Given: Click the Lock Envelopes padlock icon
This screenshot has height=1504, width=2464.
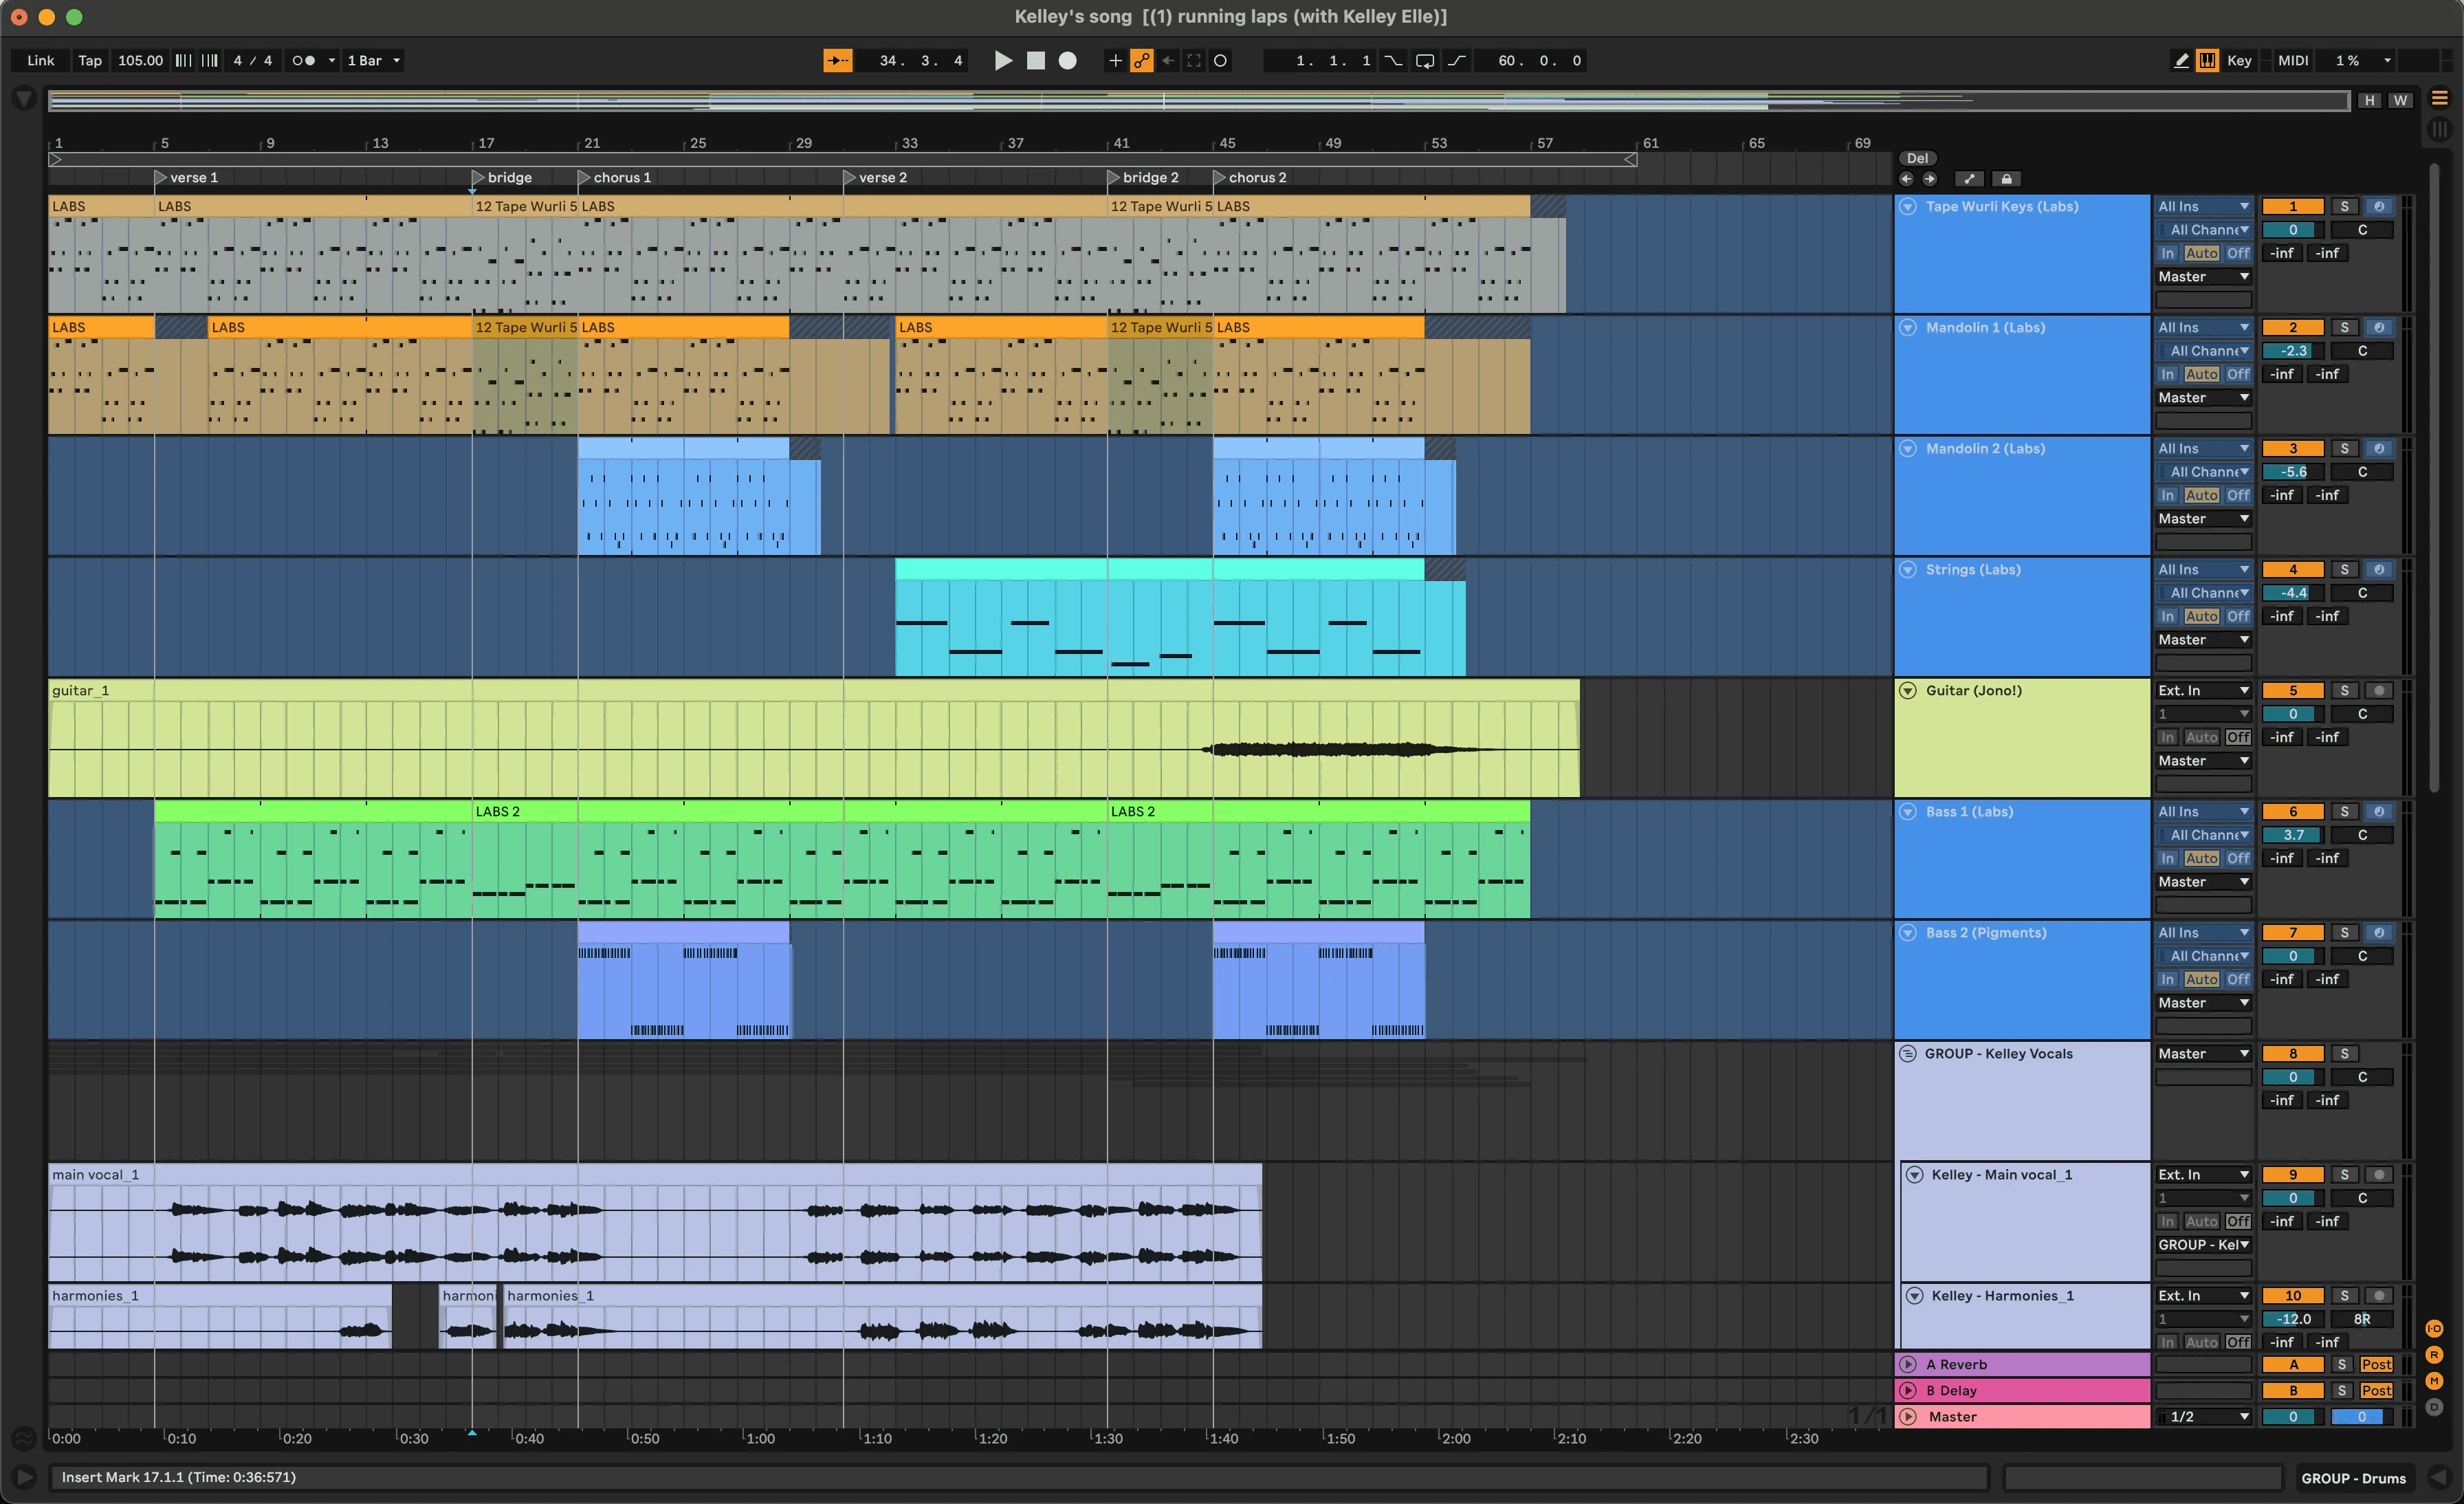Looking at the screenshot, I should [2006, 179].
